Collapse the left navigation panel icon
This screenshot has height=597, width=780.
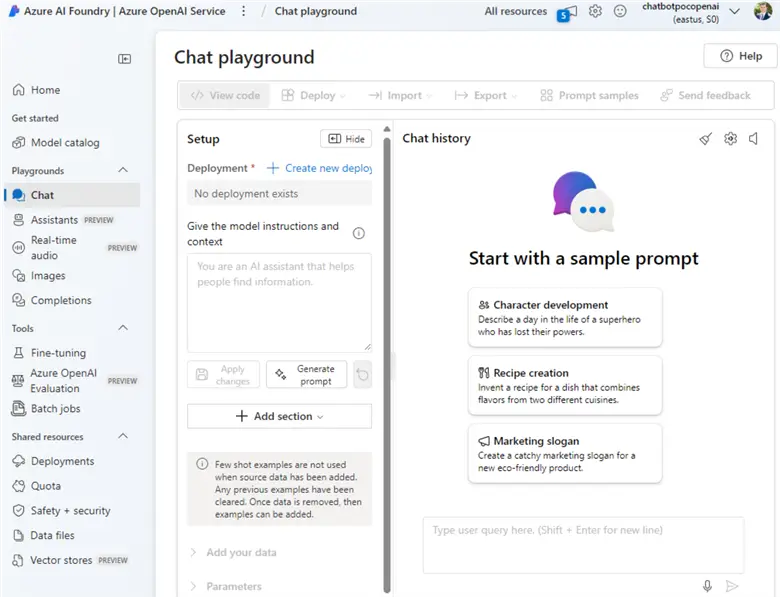point(124,59)
